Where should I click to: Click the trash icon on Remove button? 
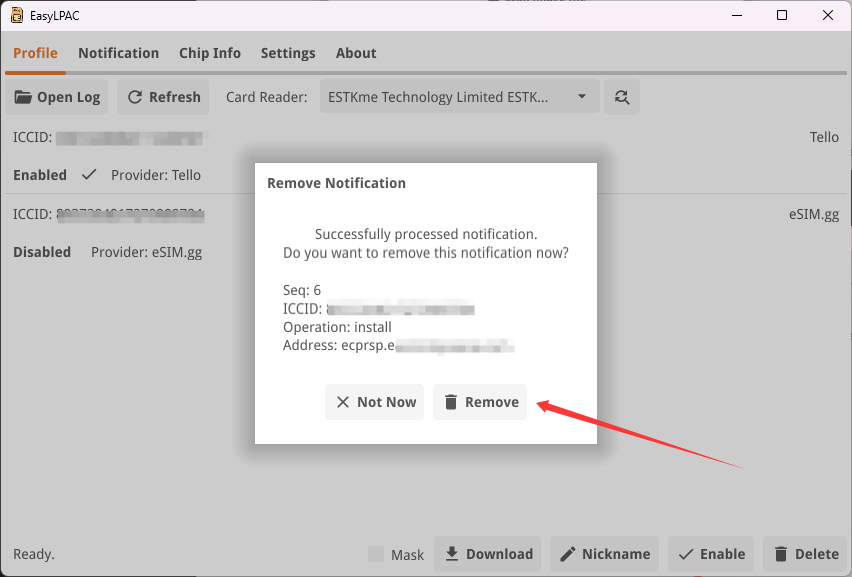tap(451, 402)
